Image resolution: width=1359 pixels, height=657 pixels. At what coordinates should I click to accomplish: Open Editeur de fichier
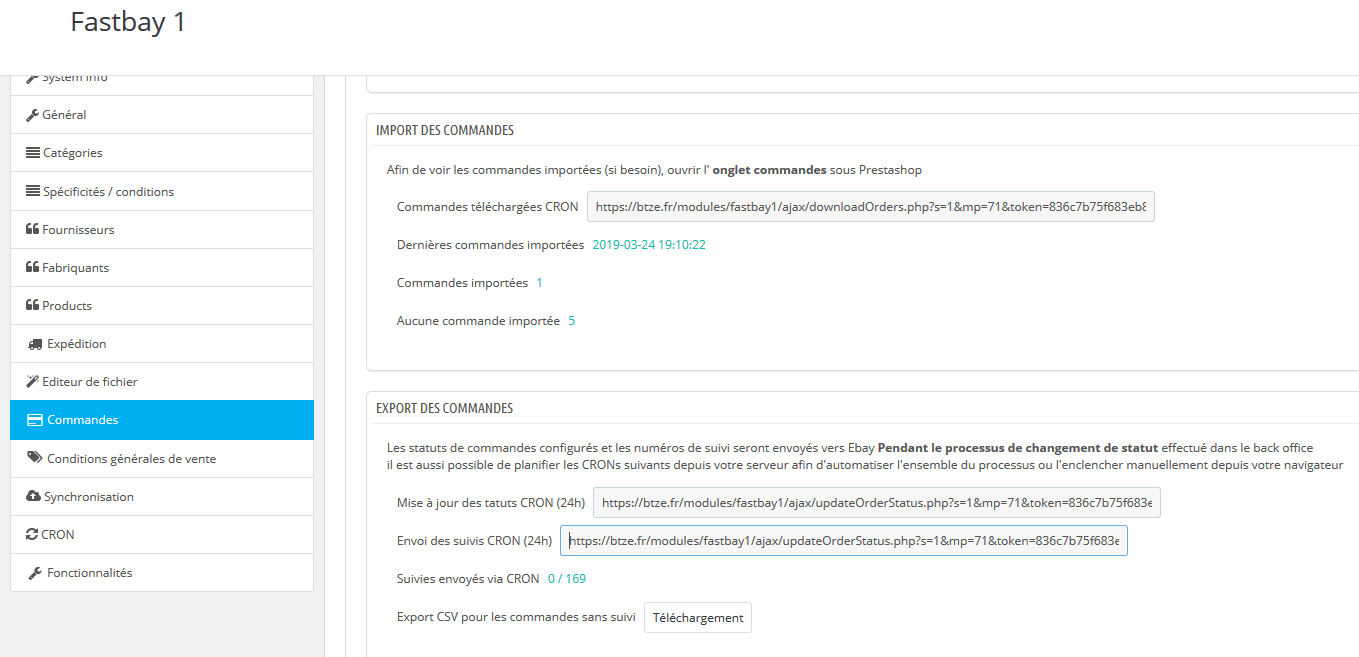162,381
